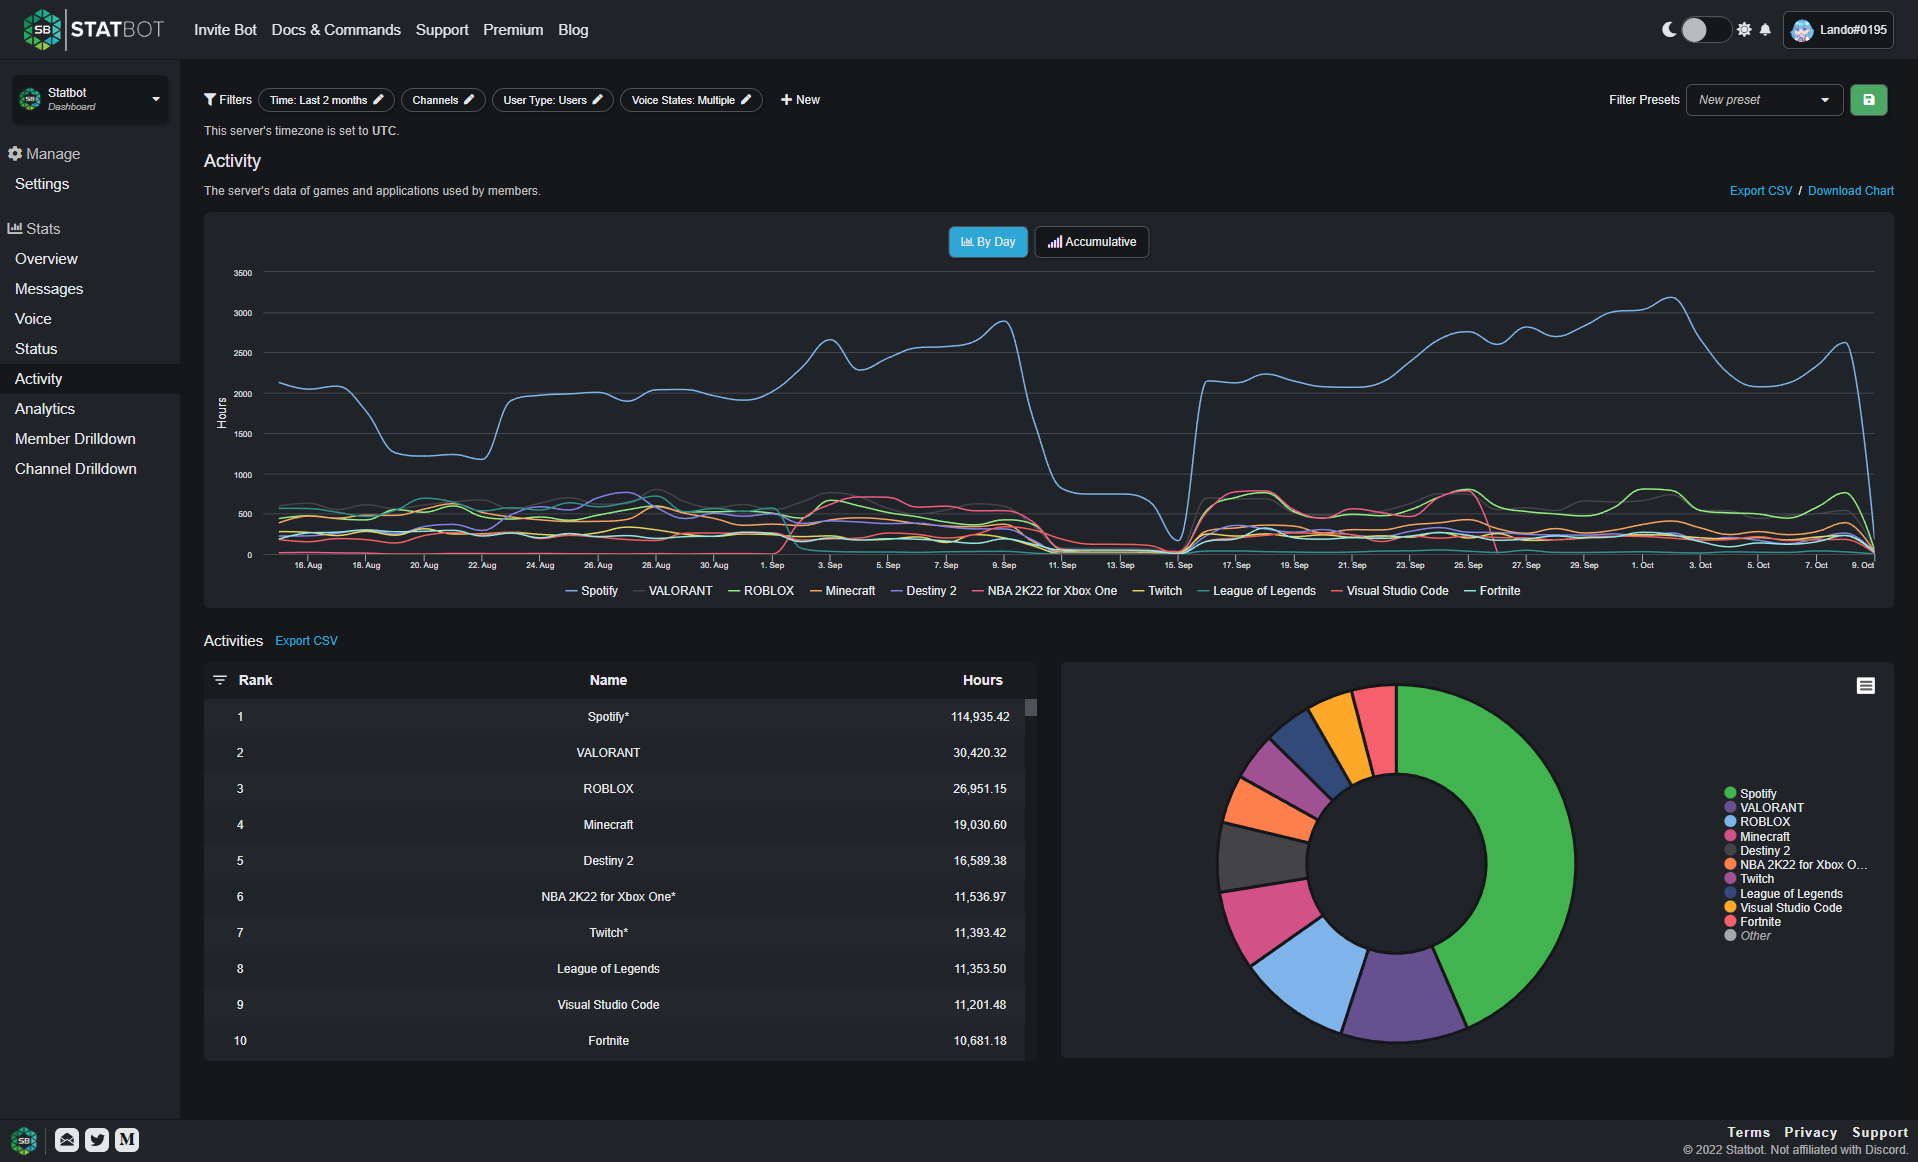The width and height of the screenshot is (1918, 1162).
Task: Switch the chart to By Day
Action: [988, 242]
